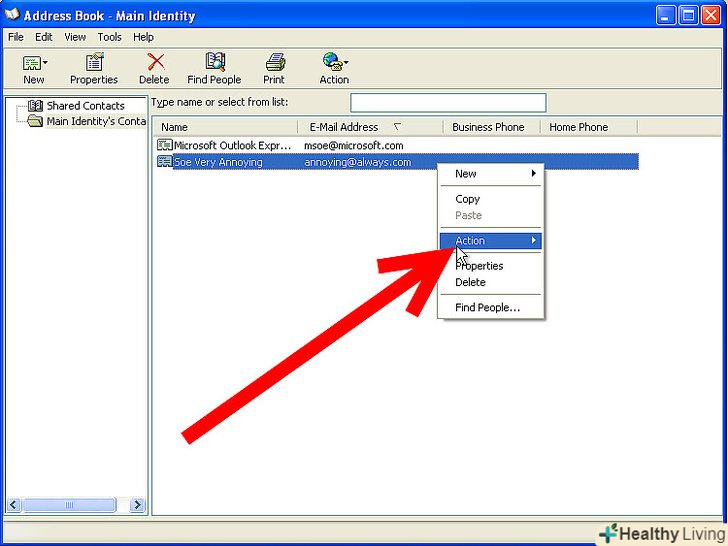Click the Main Identity's Contacts folder icon
The width and height of the screenshot is (728, 546).
[35, 121]
